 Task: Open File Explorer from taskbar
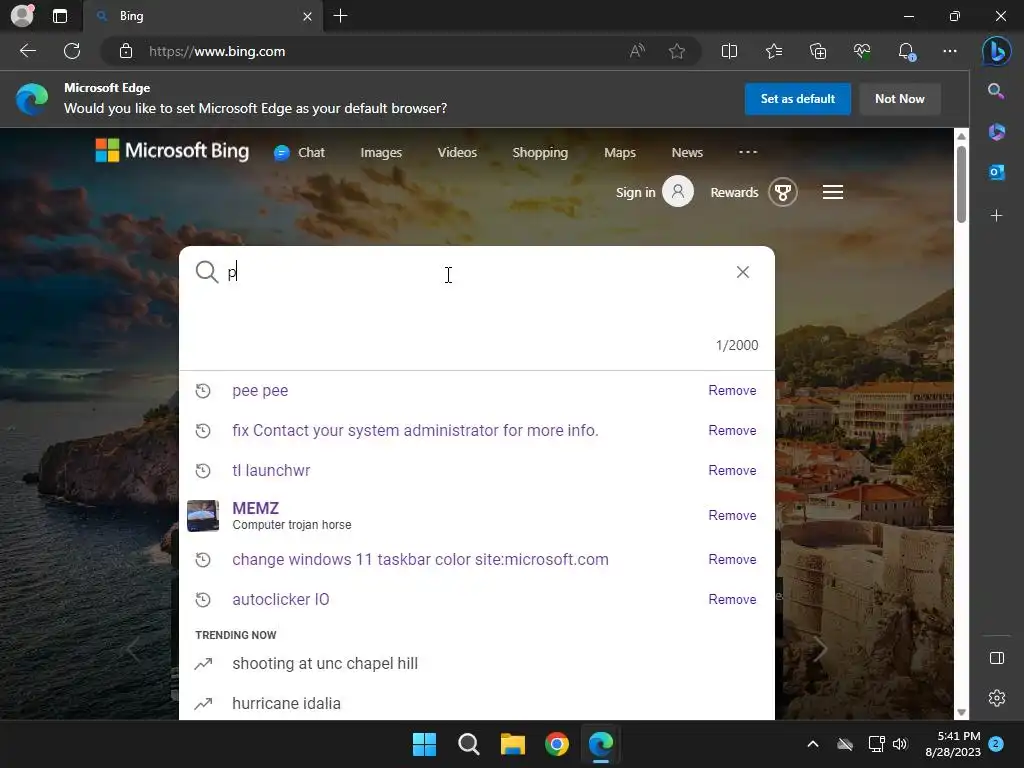513,744
